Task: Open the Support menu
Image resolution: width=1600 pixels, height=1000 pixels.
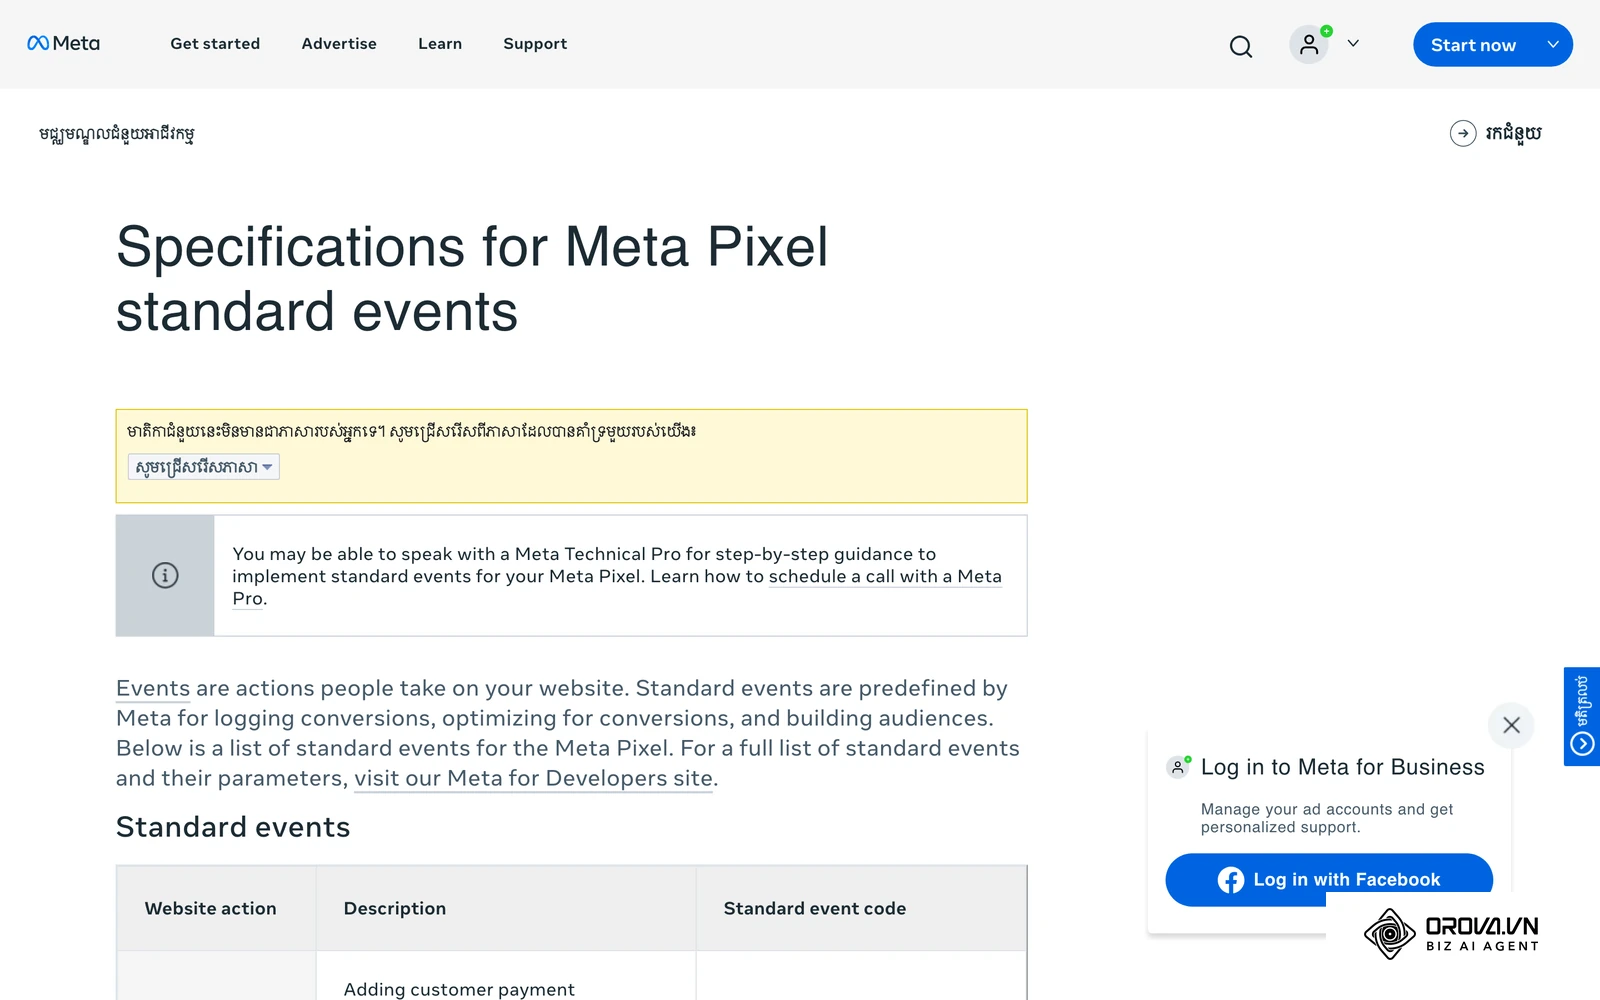Action: tap(535, 44)
